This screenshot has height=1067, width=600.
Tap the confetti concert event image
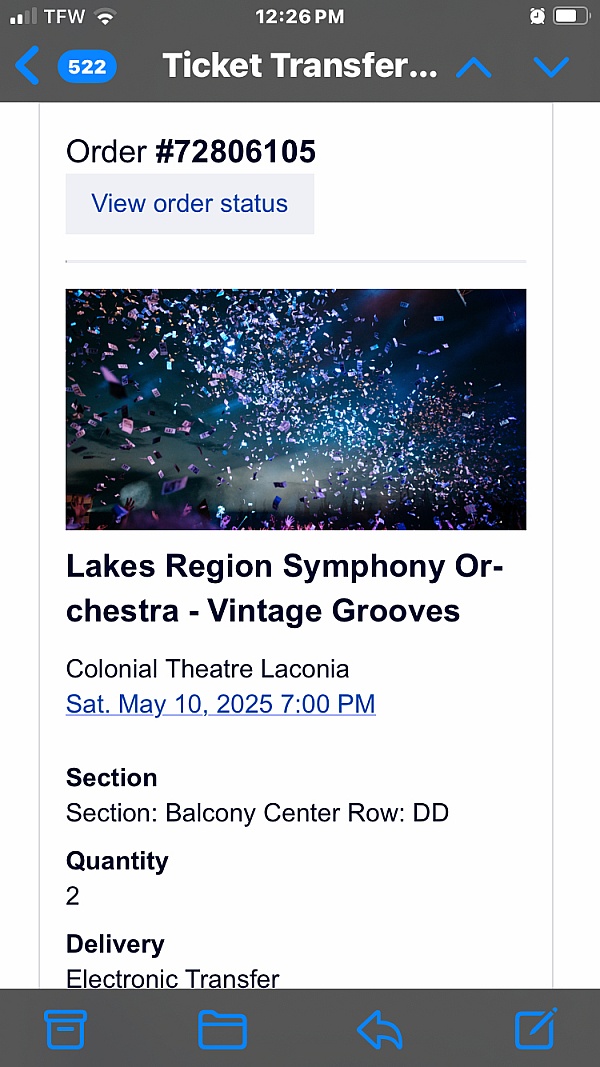click(296, 409)
